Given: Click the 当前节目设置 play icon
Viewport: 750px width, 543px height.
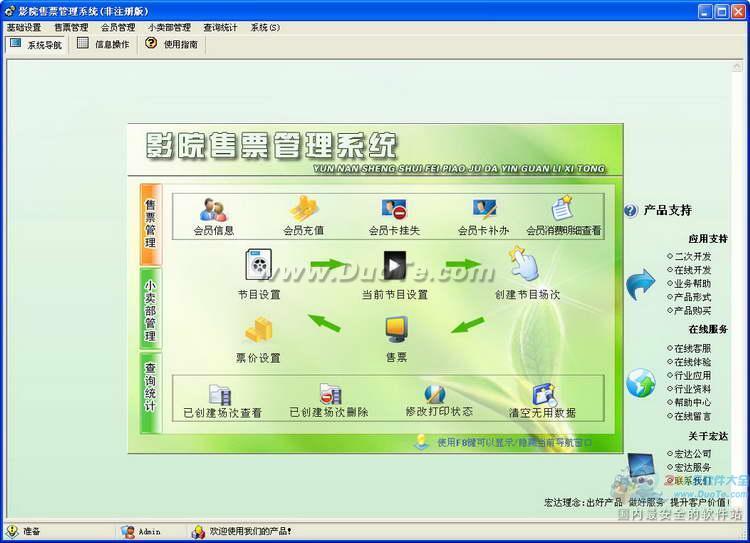Looking at the screenshot, I should click(395, 266).
